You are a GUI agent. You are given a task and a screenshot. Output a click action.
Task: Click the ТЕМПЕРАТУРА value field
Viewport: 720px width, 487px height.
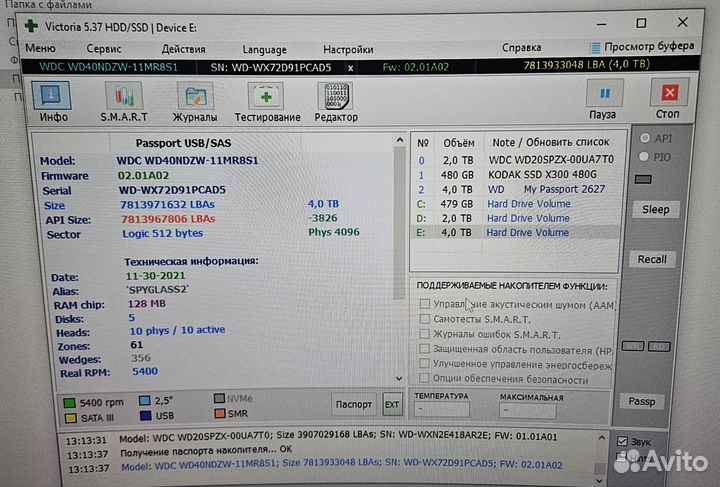[x=442, y=409]
